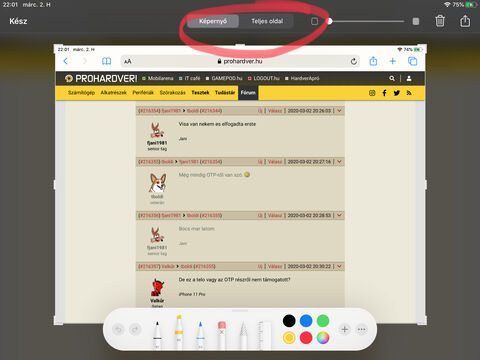Open the rainbow color wheel picker

point(323,338)
